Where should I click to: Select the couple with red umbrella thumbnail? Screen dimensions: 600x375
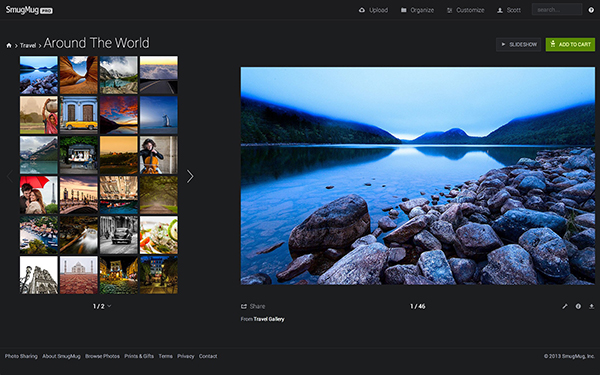click(39, 195)
